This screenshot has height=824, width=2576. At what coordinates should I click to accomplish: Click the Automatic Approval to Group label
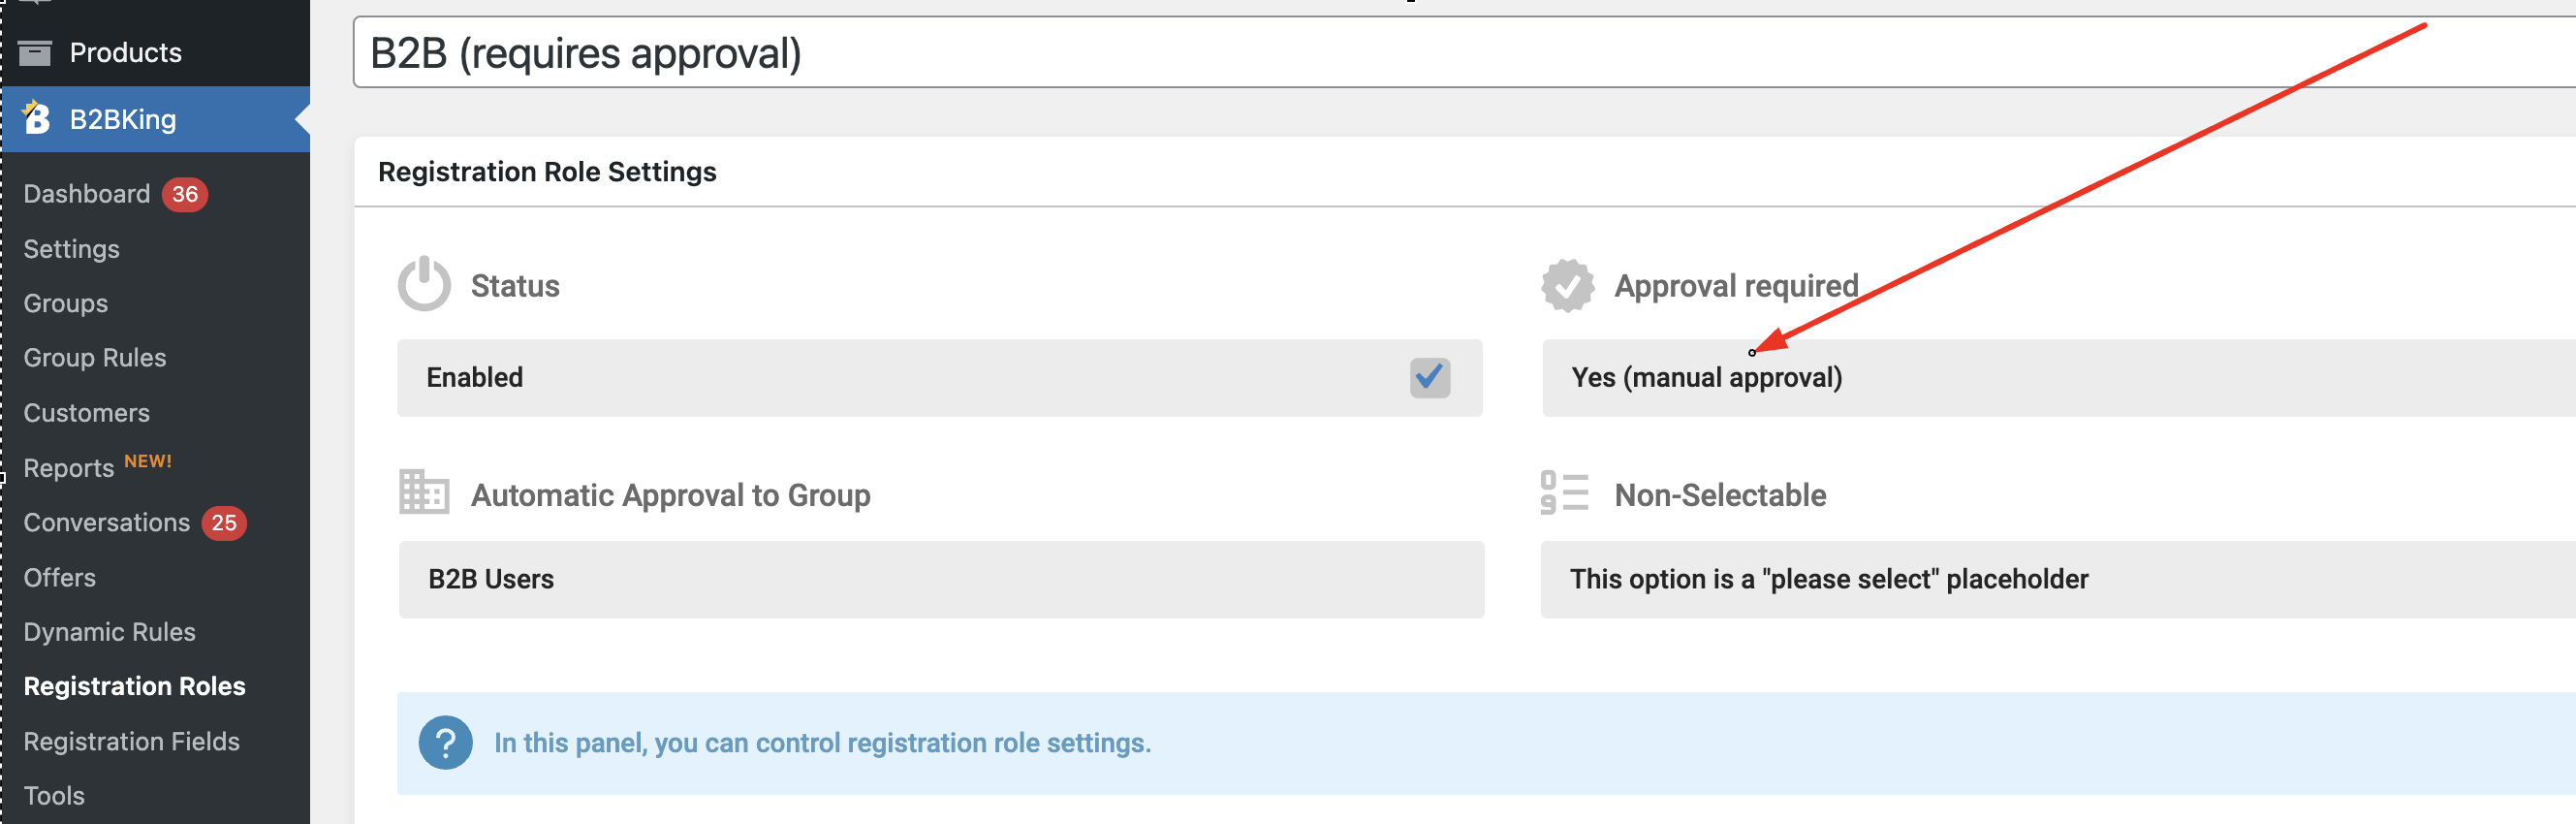tap(671, 495)
